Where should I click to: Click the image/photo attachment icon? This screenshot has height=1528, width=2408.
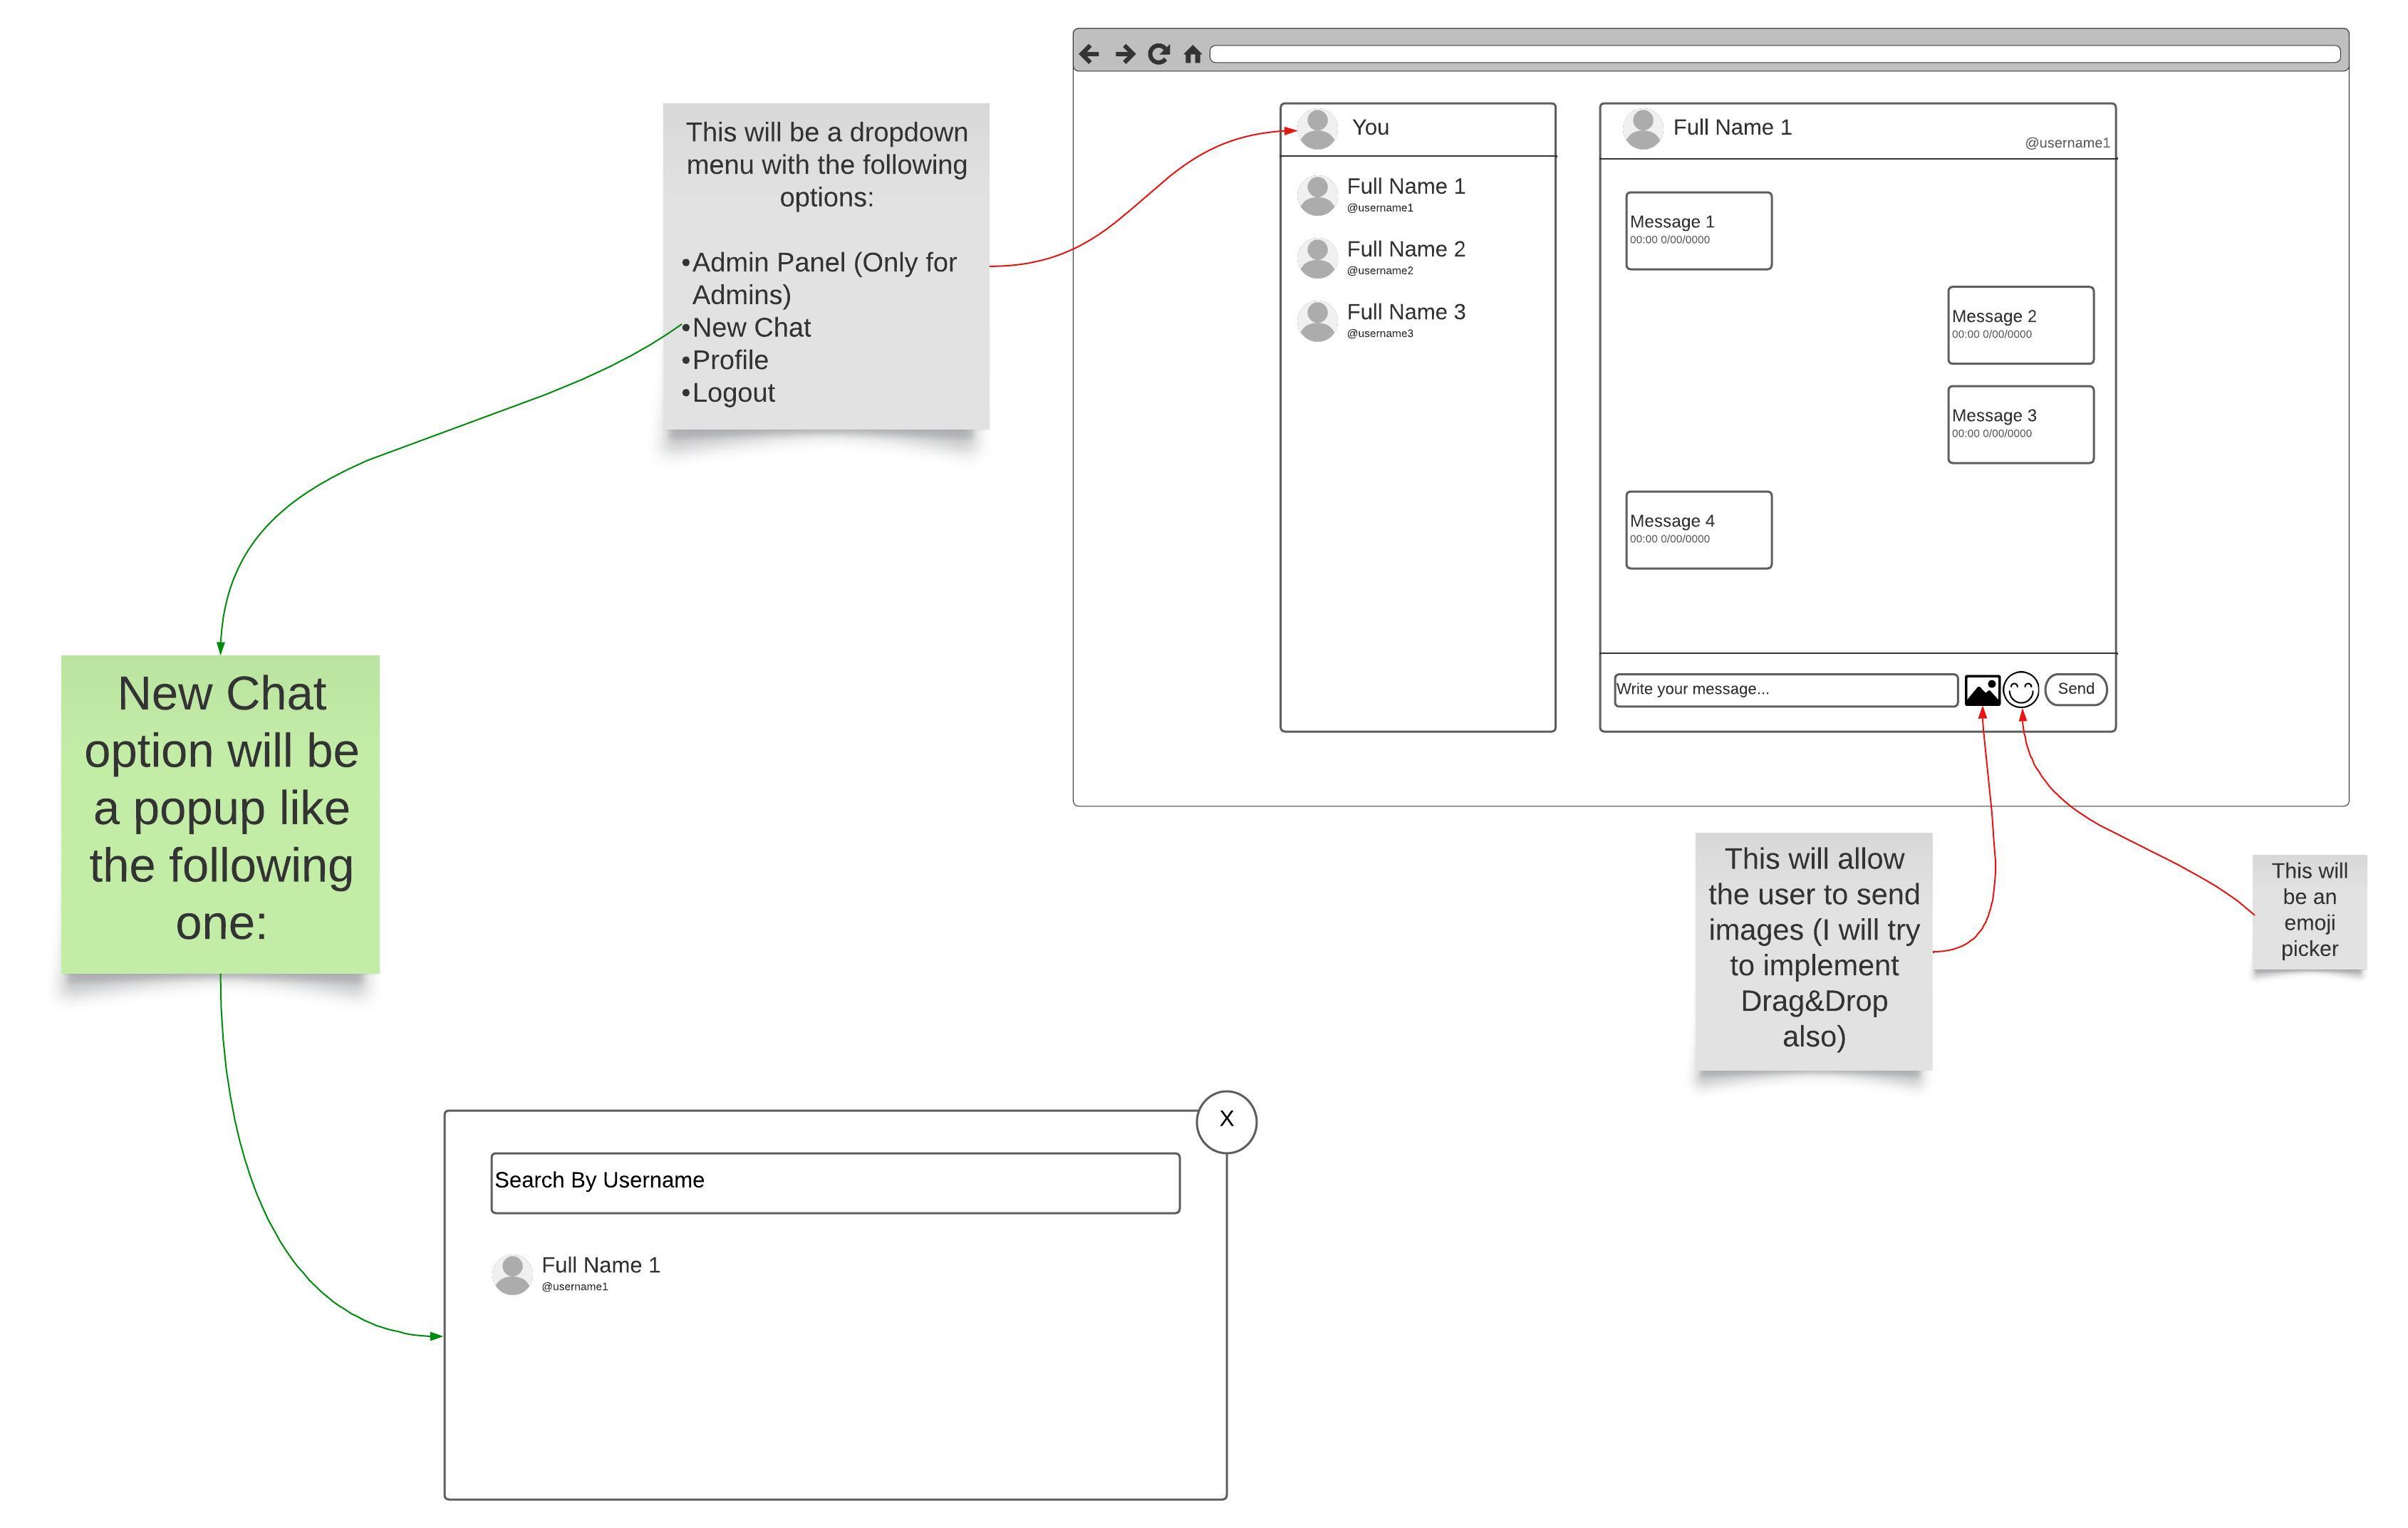[1985, 687]
